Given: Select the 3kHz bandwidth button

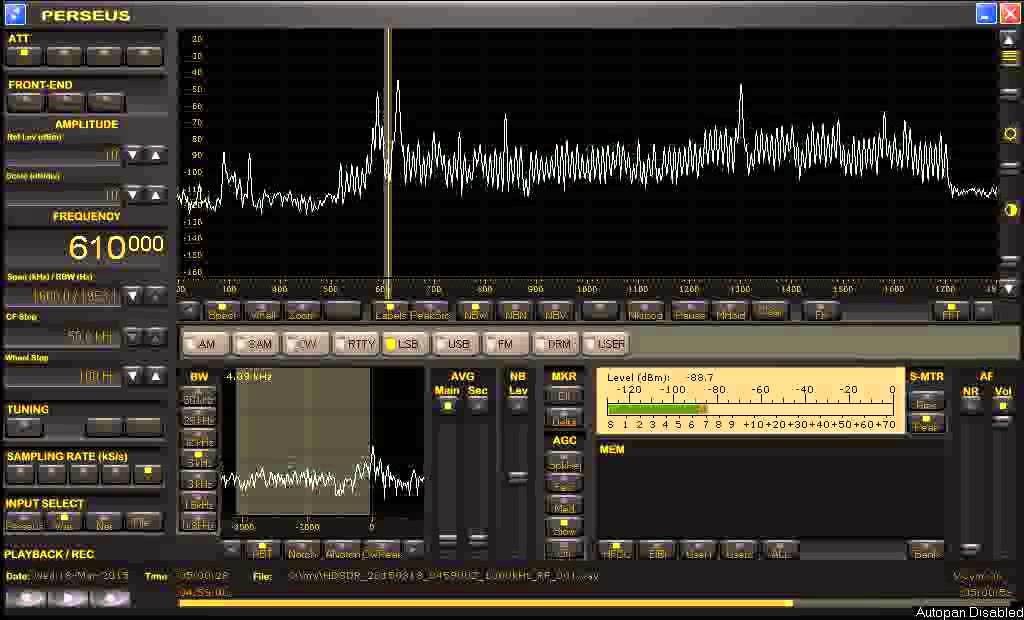Looking at the screenshot, I should point(199,482).
